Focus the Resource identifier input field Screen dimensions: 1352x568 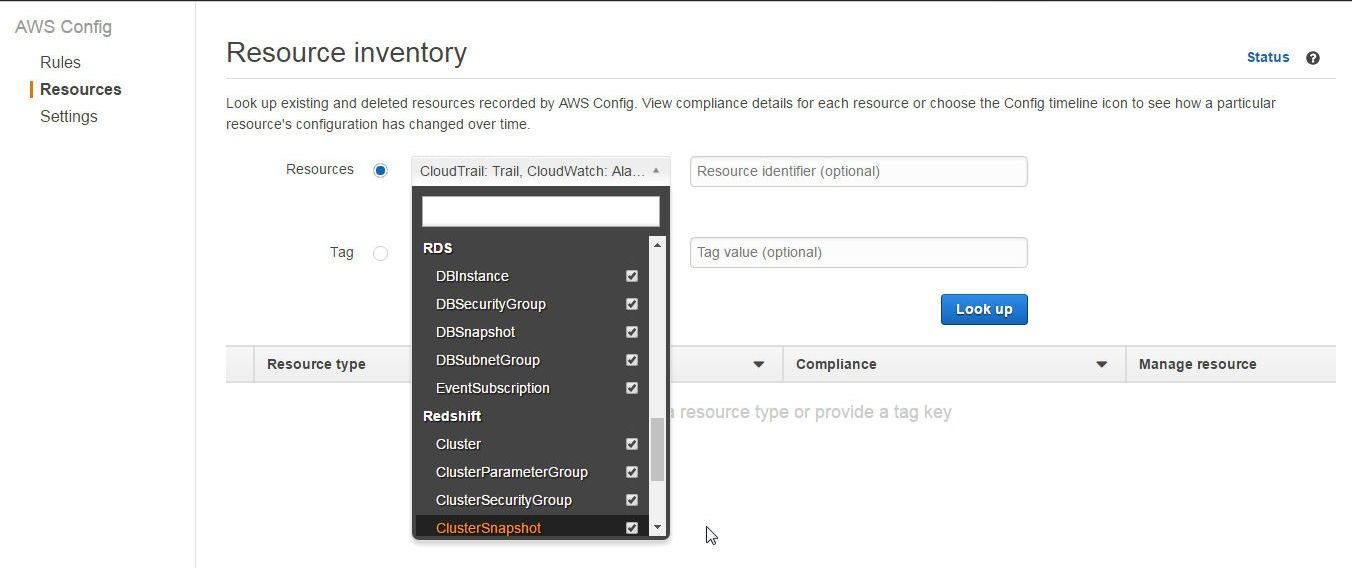point(858,171)
